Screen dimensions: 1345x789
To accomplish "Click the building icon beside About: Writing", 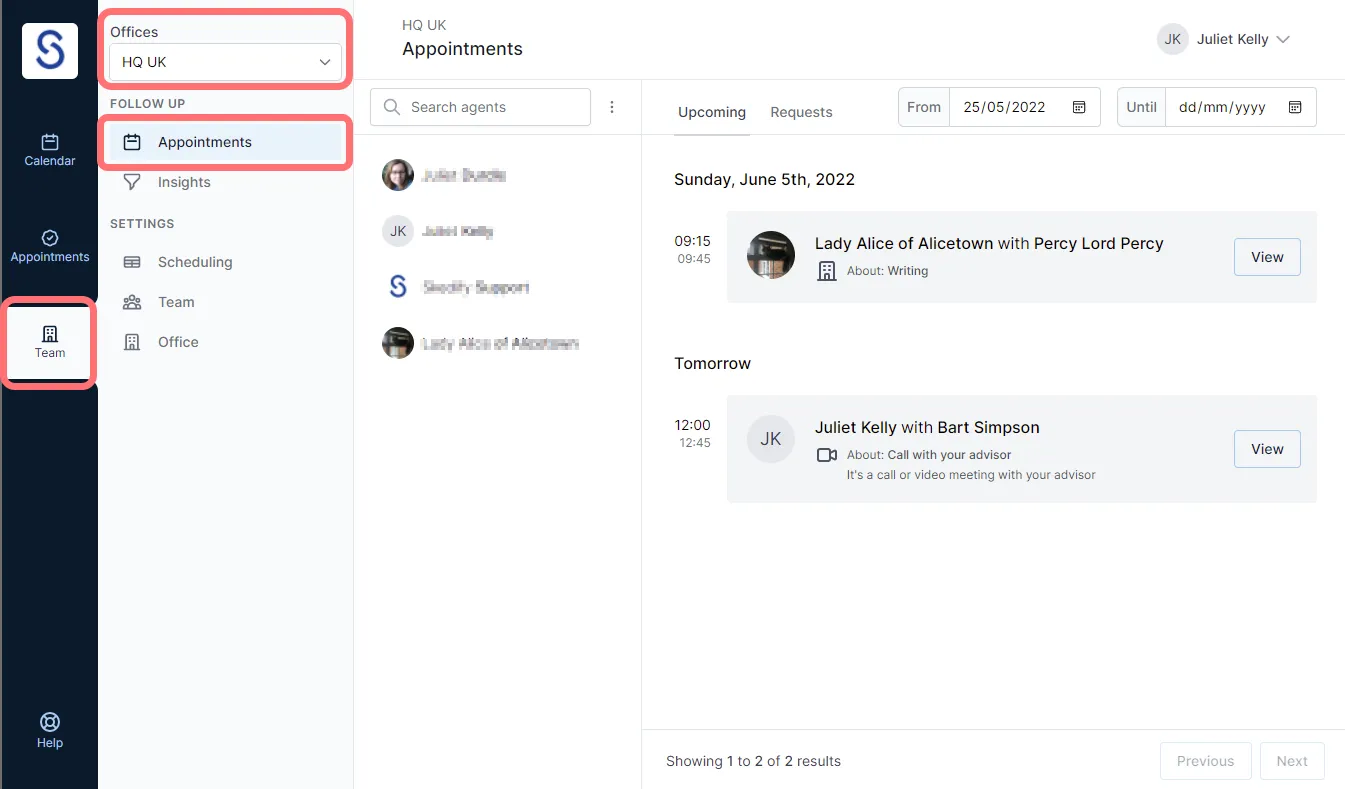I will pyautogui.click(x=827, y=271).
